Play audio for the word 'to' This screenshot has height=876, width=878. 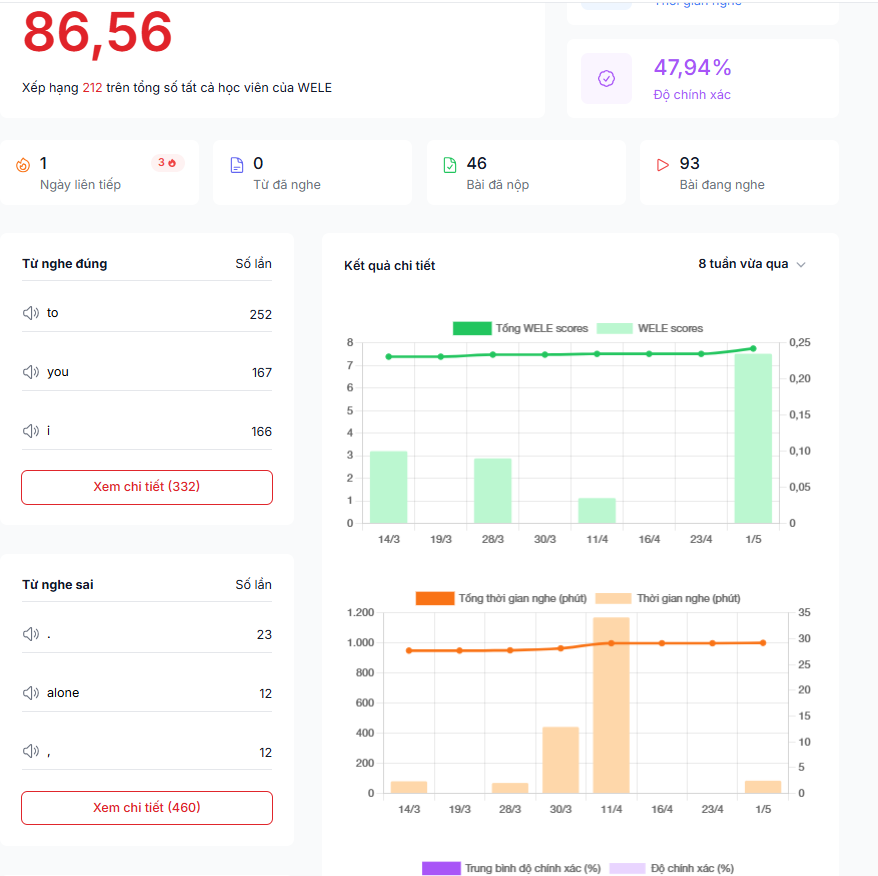(31, 313)
